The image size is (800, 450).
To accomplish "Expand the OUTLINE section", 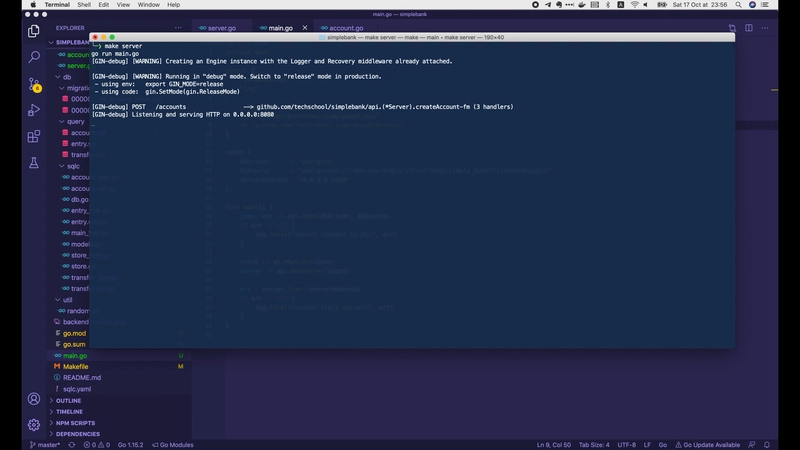I will point(69,400).
